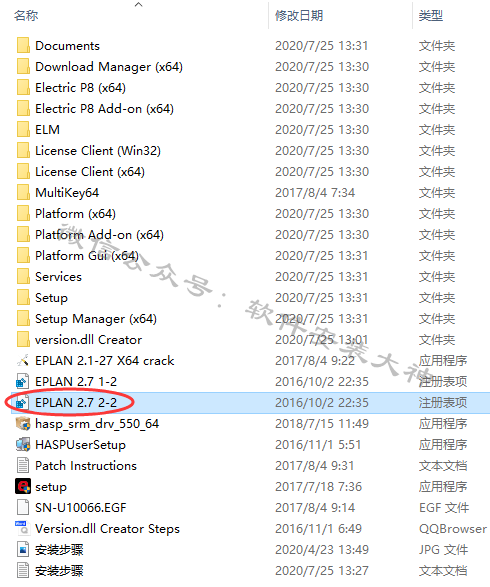490x587 pixels.
Task: Select the EPLAN 2.1-27 X64 crack application icon
Action: click(x=23, y=361)
